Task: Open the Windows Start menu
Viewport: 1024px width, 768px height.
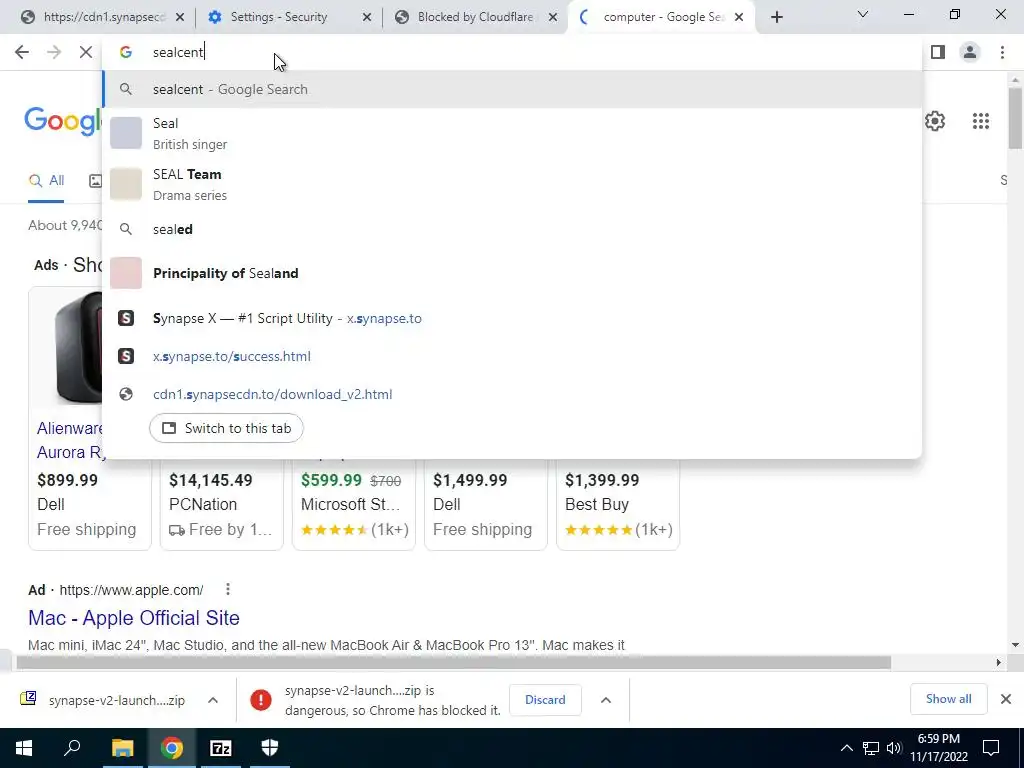Action: 24,748
